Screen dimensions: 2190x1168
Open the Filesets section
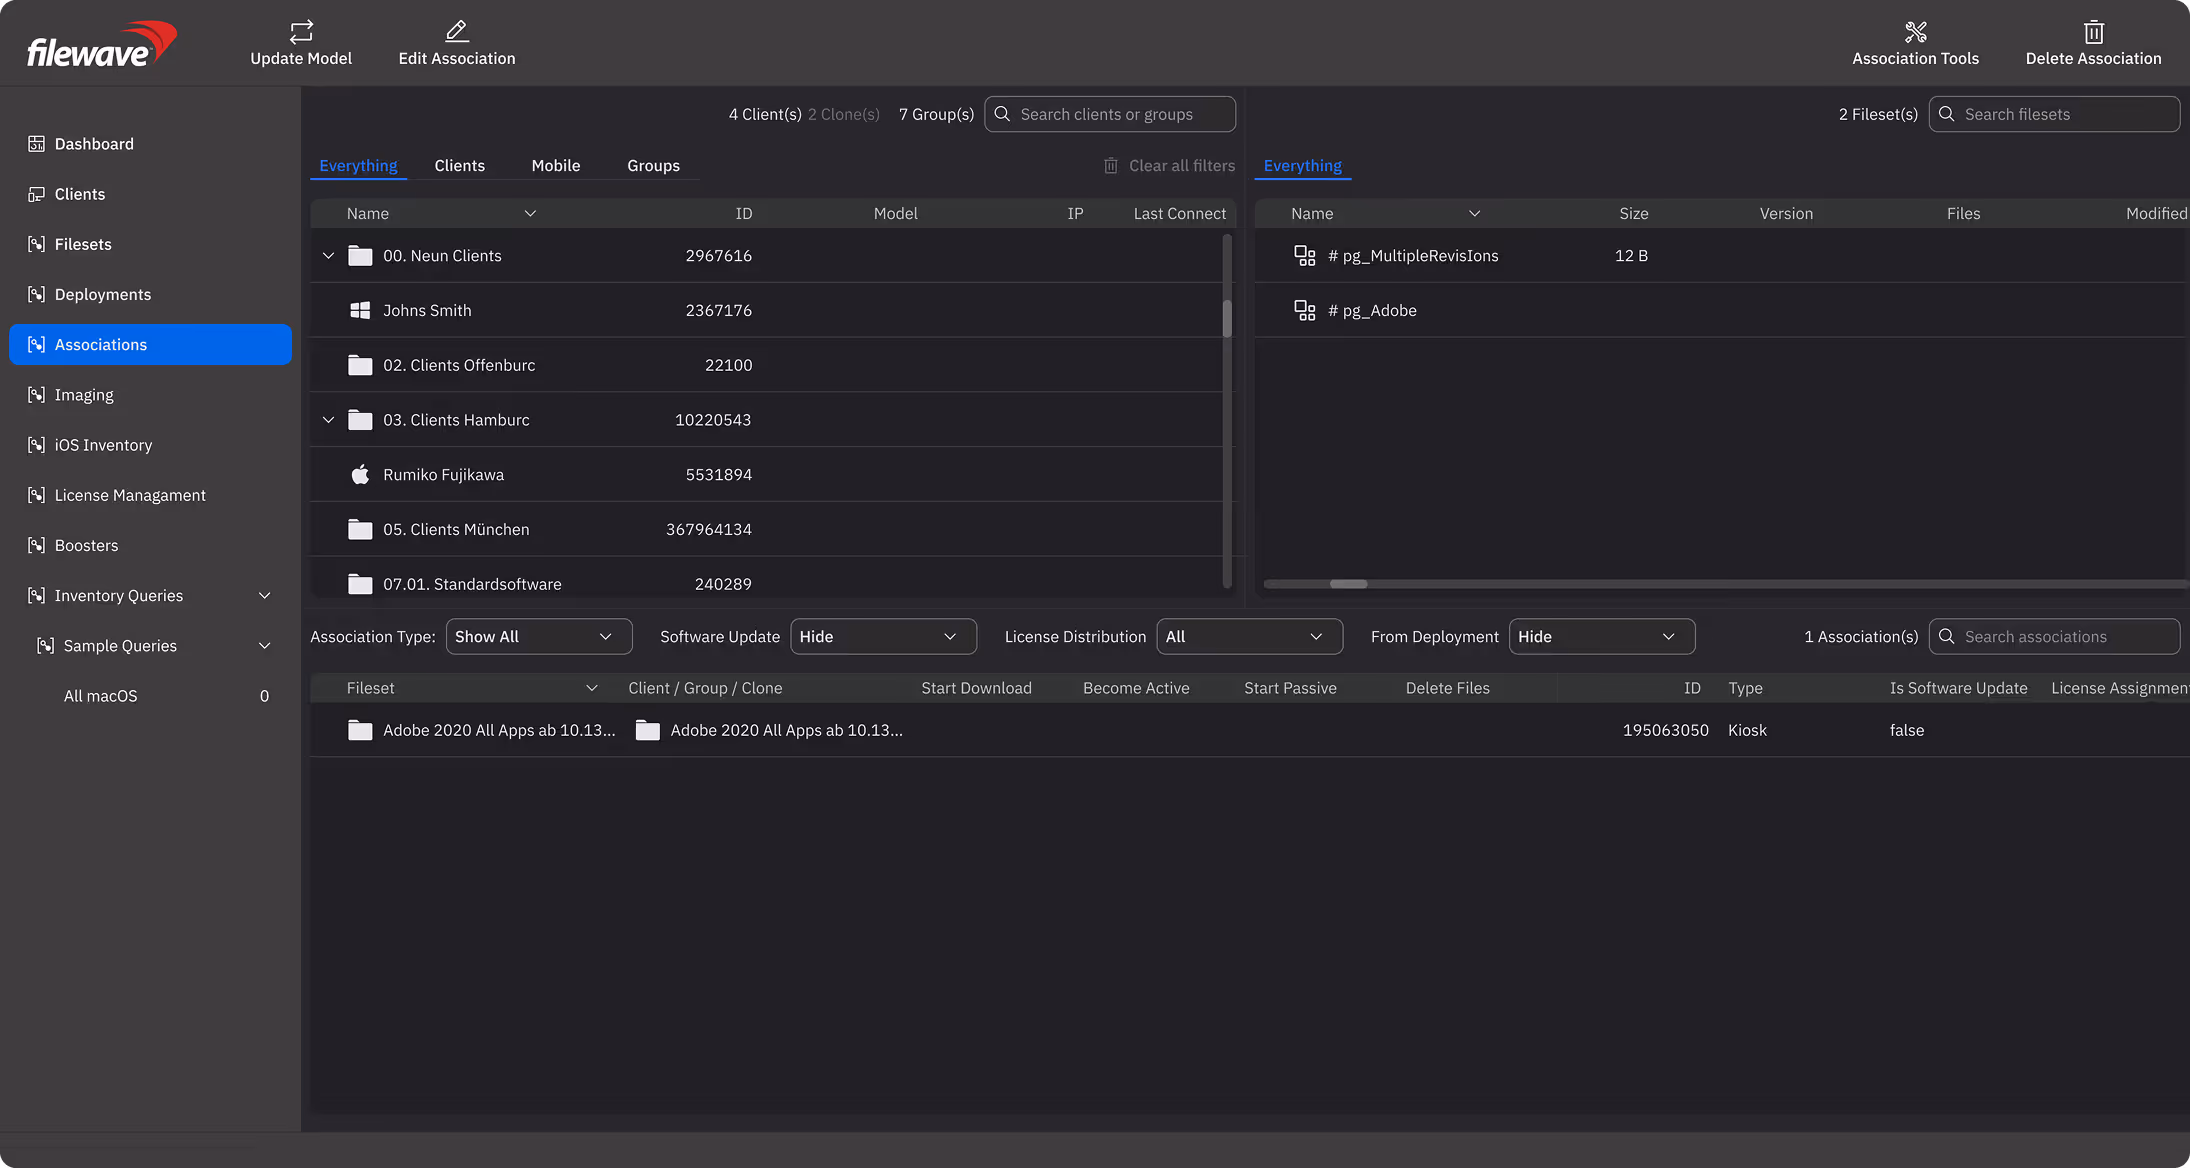tap(84, 243)
